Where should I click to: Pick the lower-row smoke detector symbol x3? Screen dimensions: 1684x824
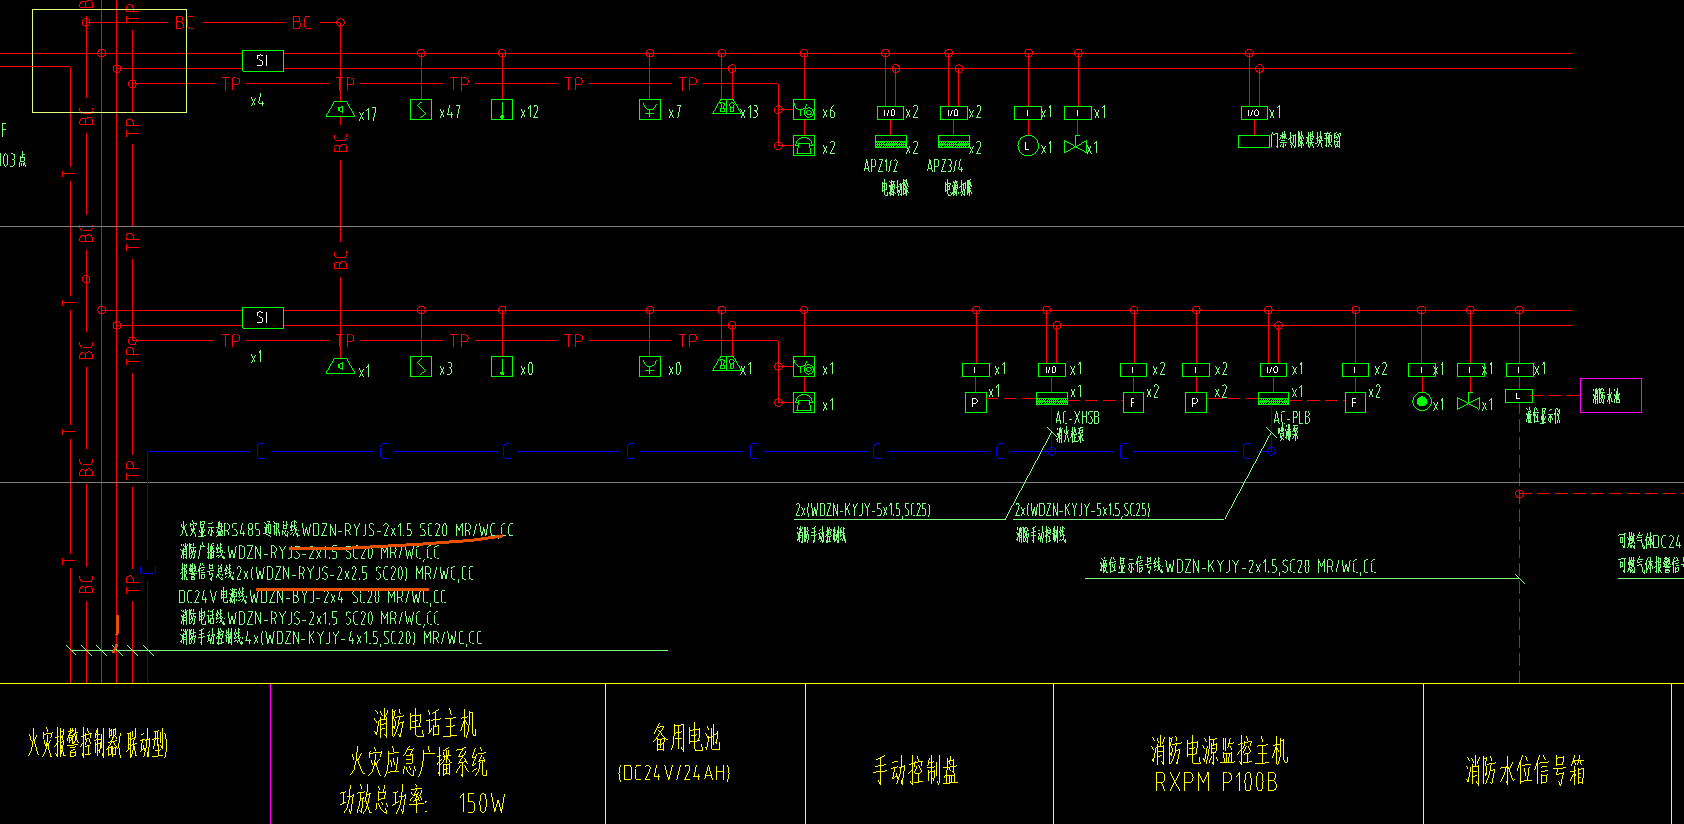(x=421, y=367)
